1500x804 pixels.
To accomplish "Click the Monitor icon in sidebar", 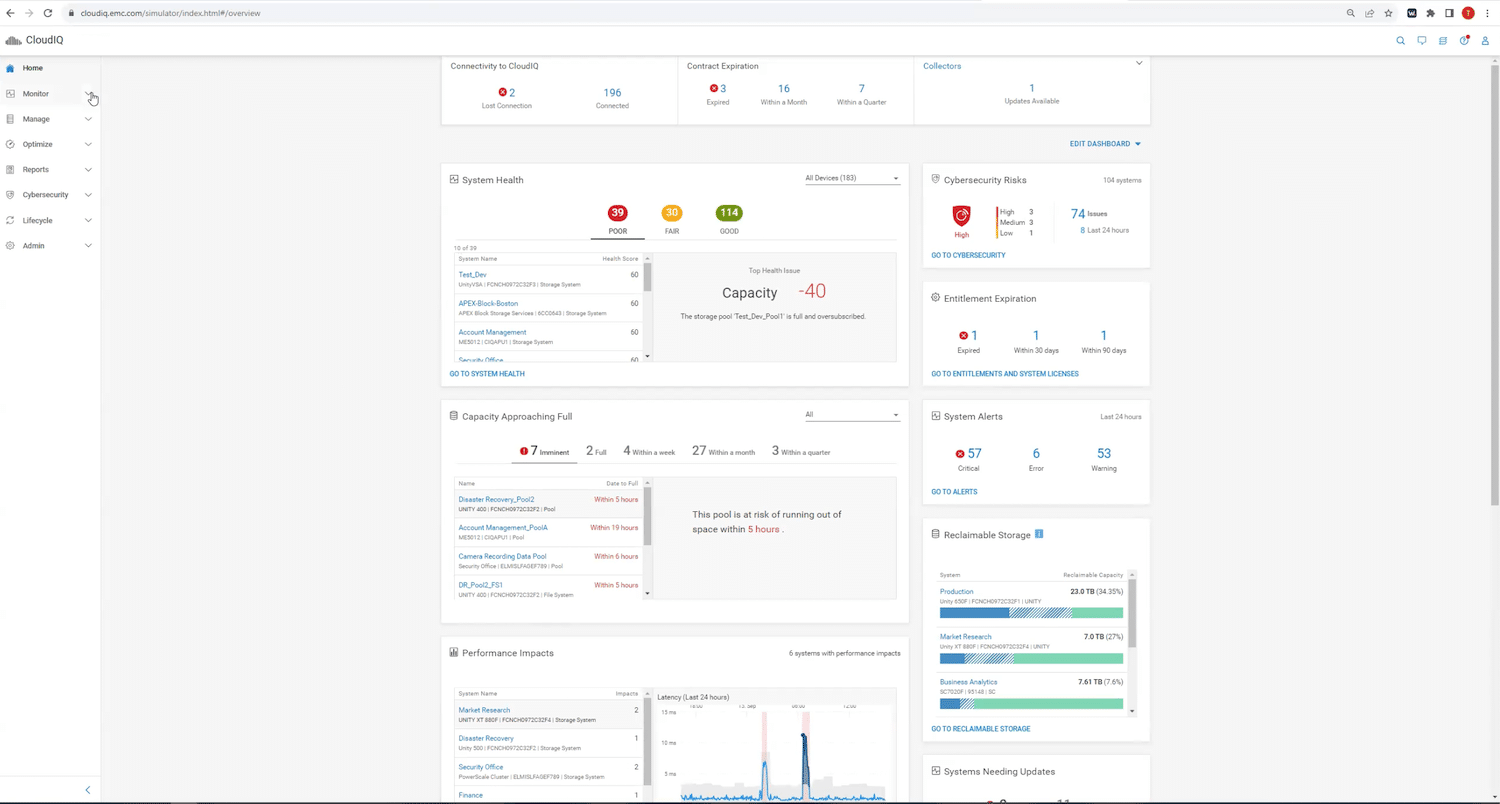I will [x=10, y=93].
